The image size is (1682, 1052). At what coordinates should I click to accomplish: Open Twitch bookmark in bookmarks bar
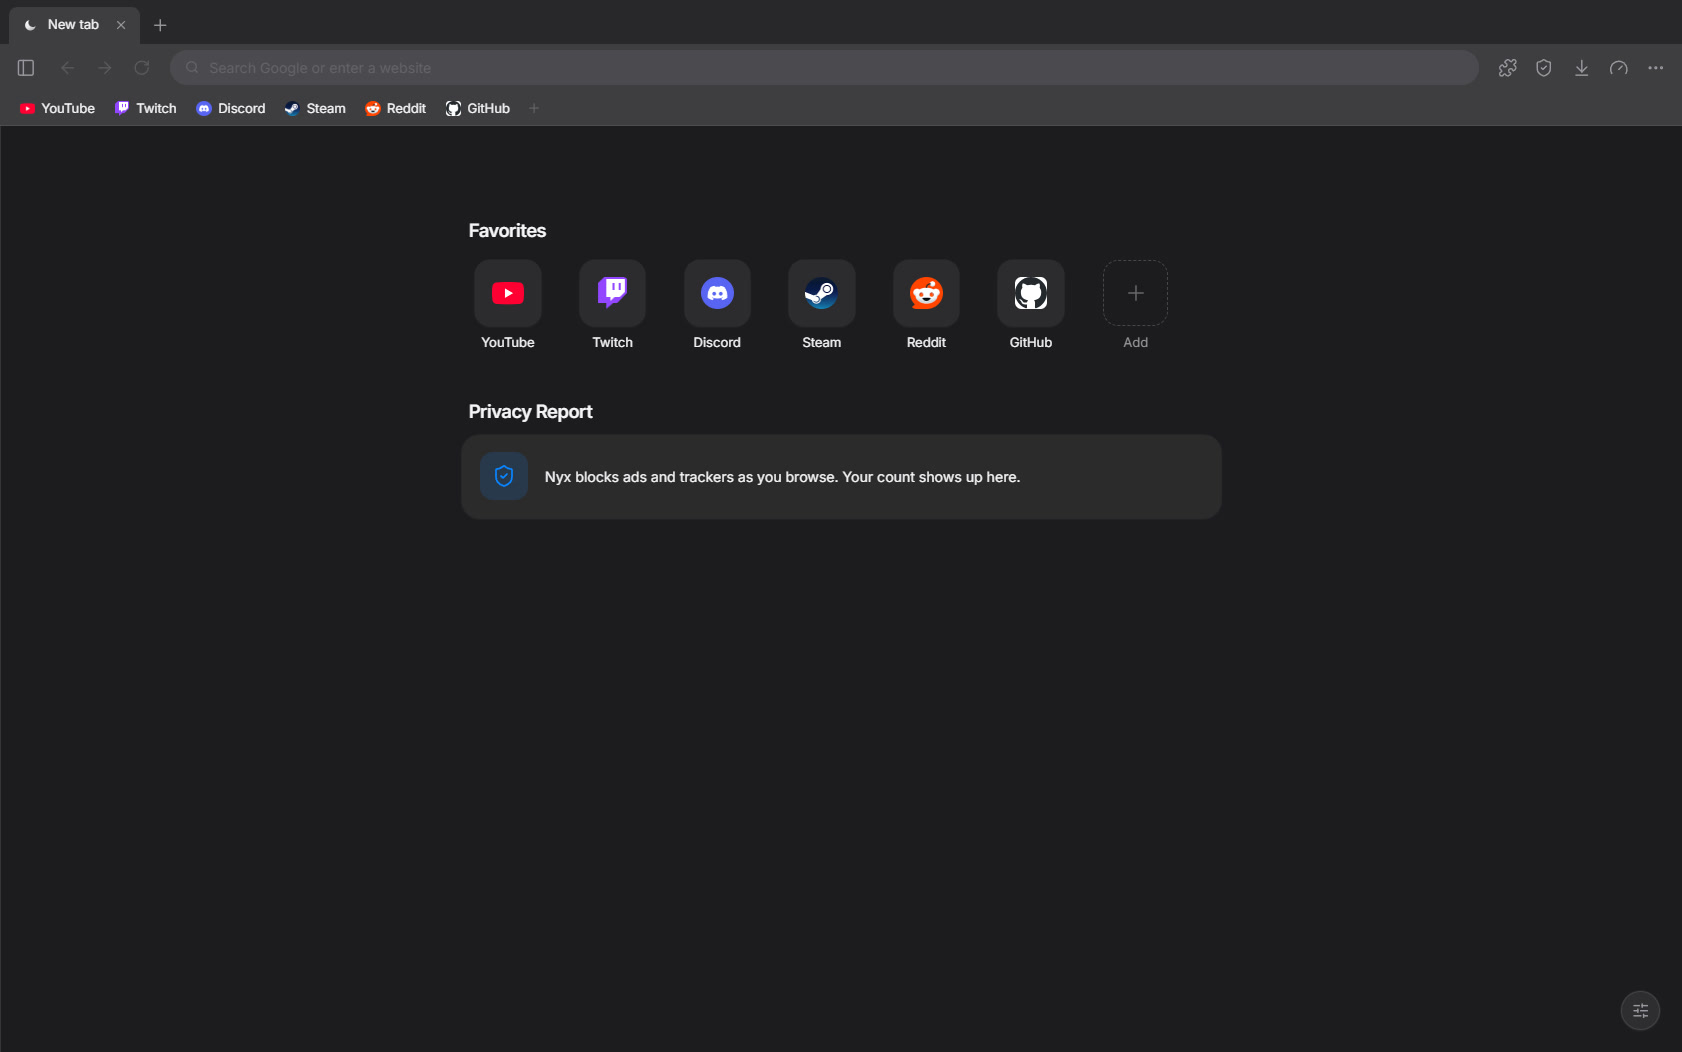(x=146, y=108)
